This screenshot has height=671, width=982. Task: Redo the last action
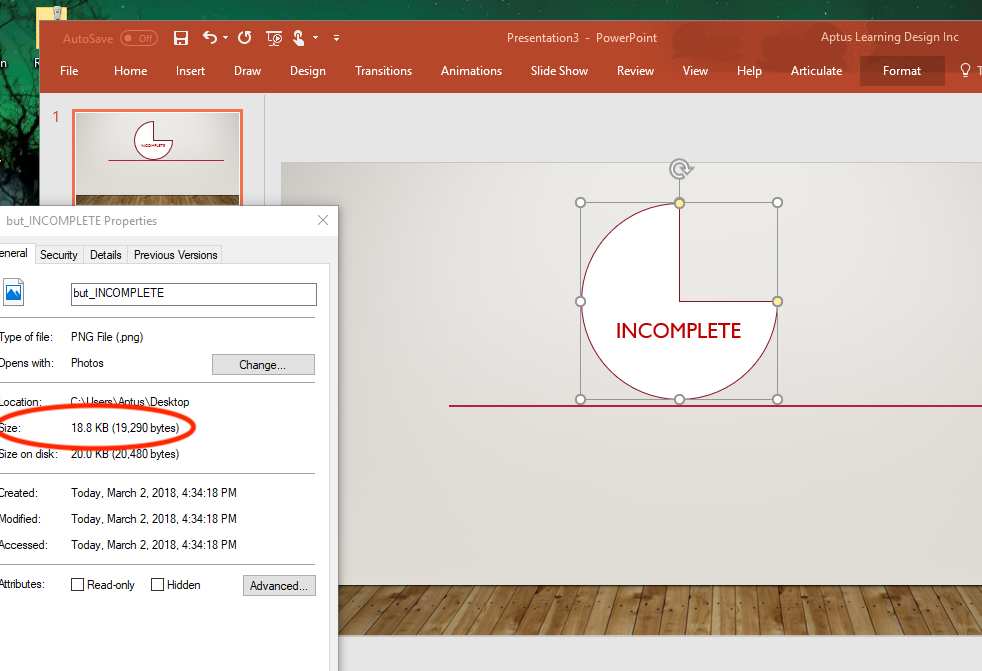pos(244,38)
